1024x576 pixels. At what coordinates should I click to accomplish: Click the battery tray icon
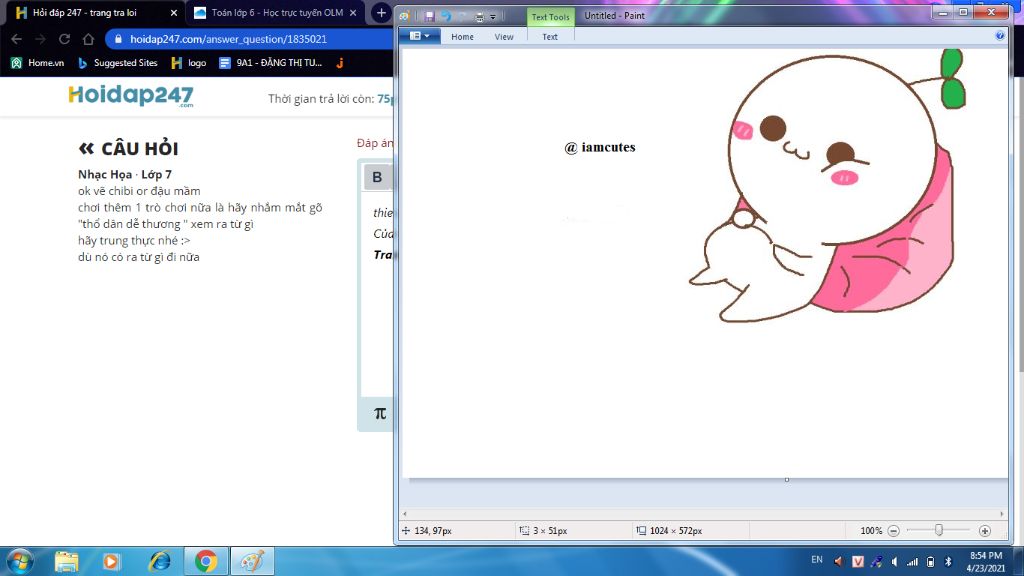931,561
